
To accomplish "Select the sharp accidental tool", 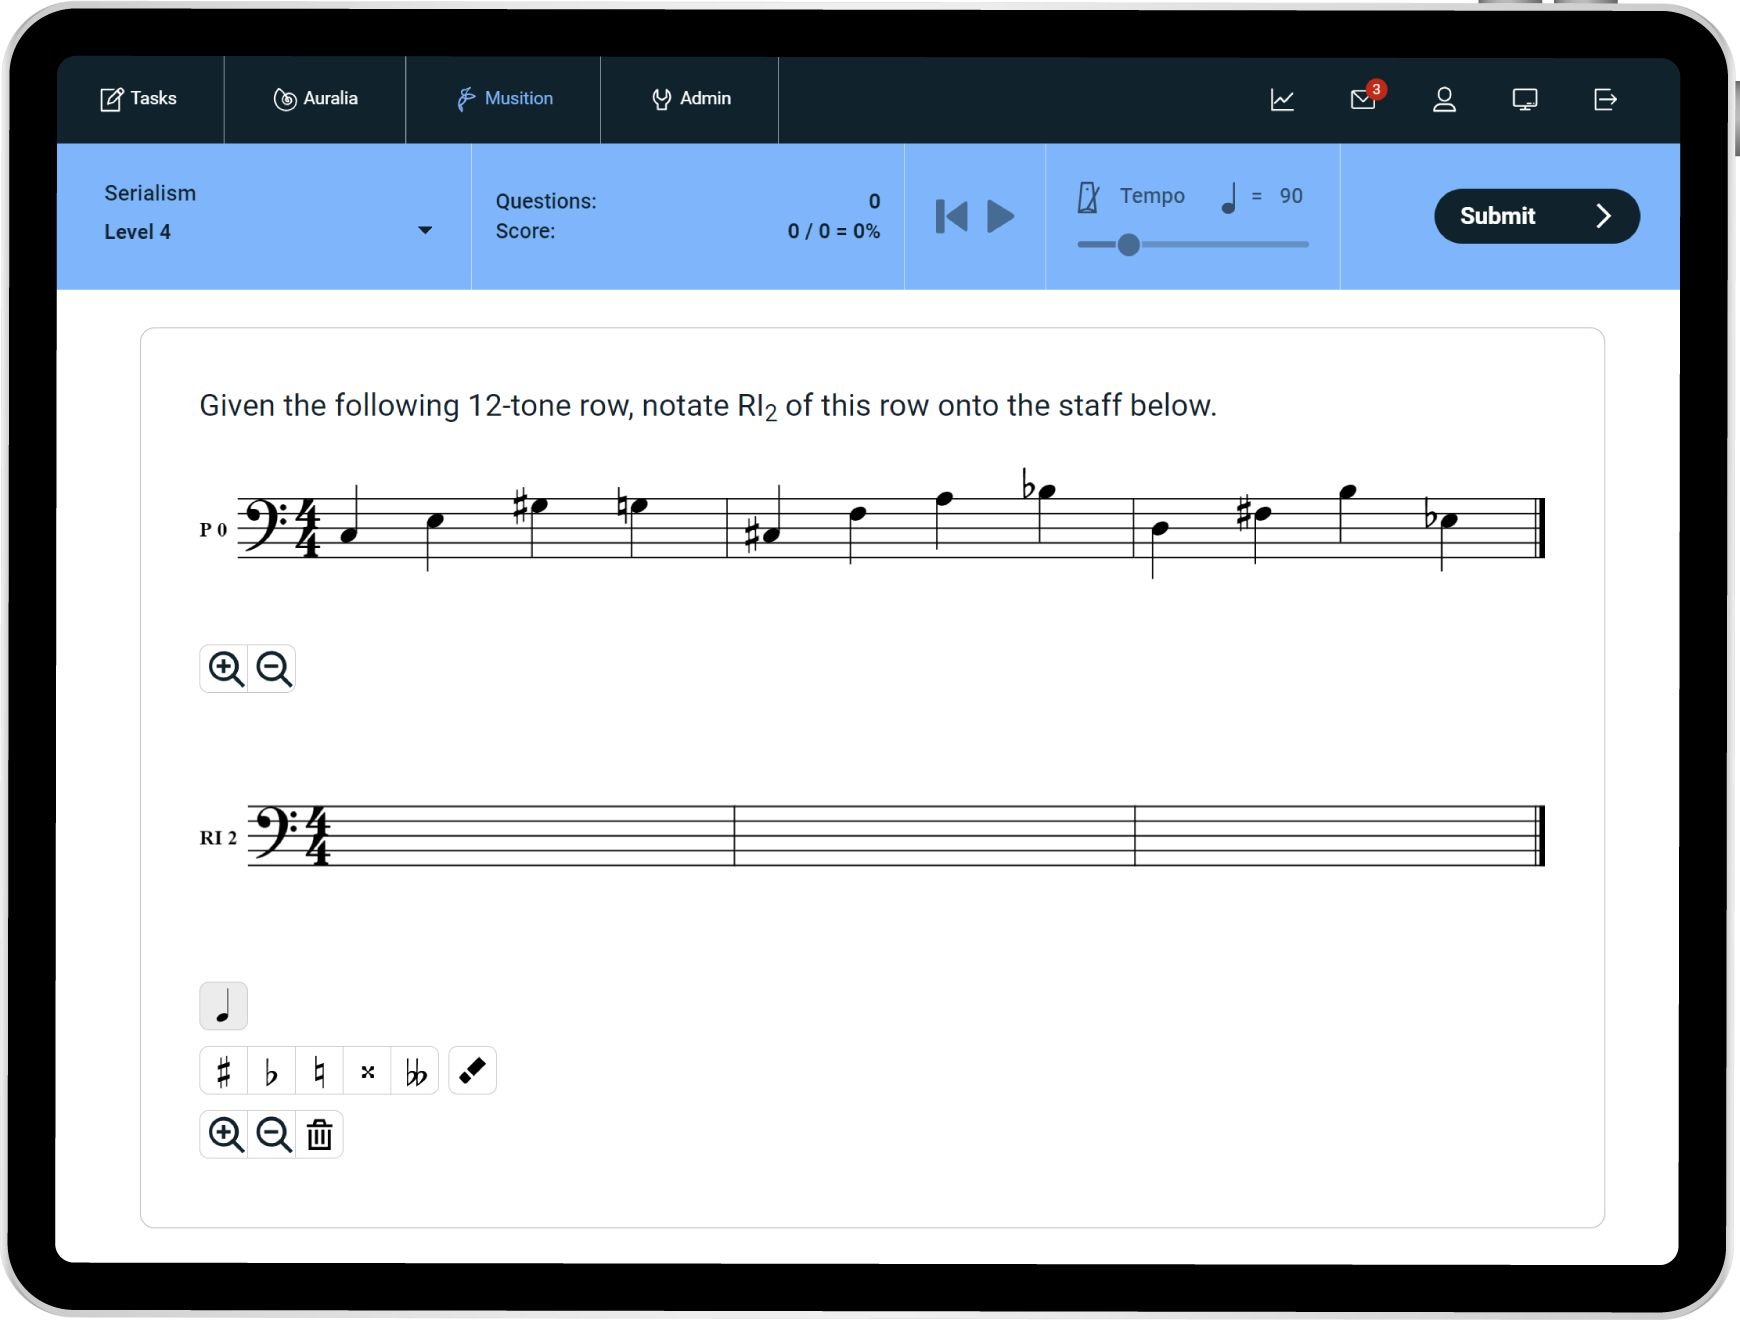I will [224, 1072].
